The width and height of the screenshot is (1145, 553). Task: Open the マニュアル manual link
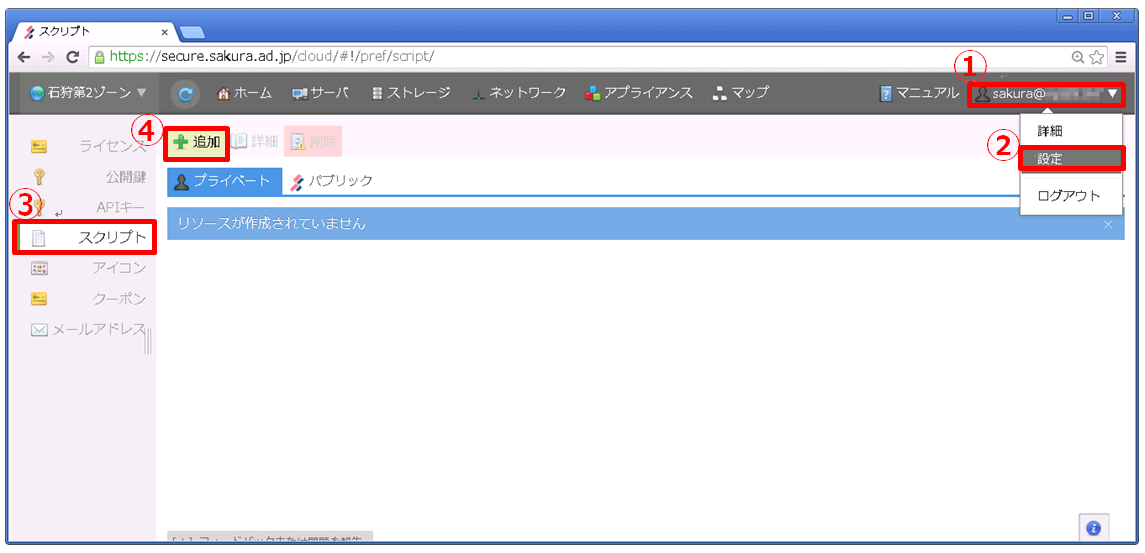tap(919, 93)
